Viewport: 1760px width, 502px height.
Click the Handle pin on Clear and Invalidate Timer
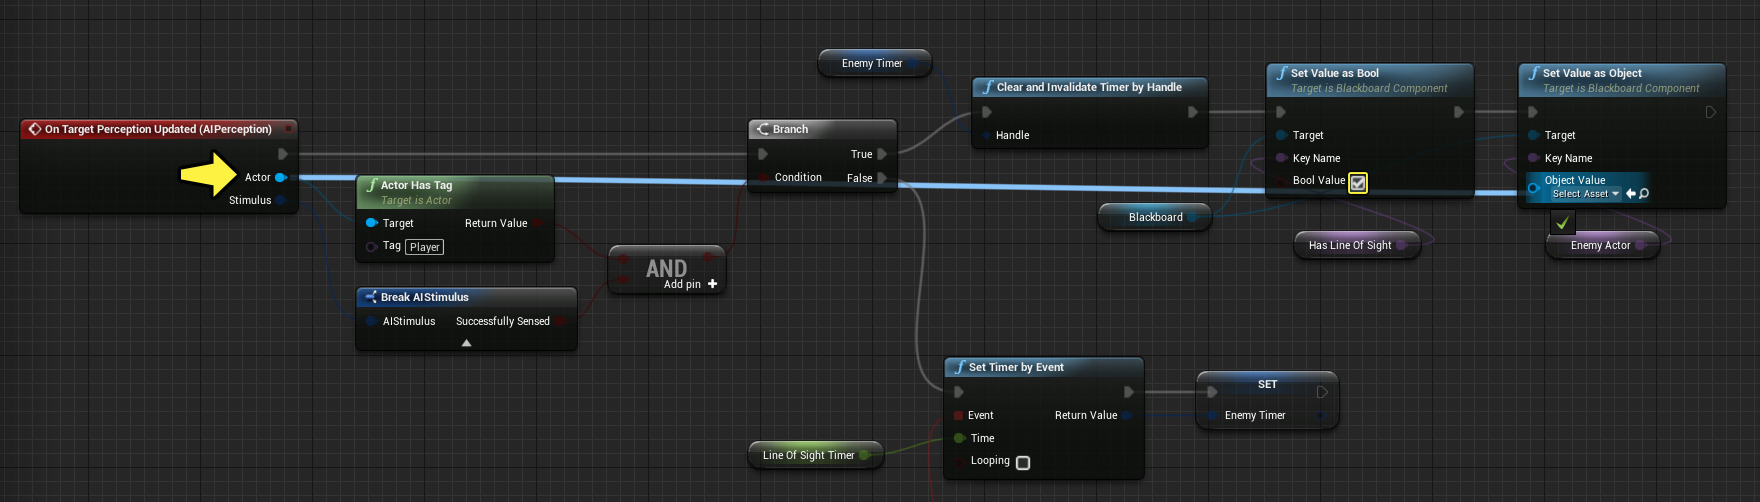[x=987, y=135]
